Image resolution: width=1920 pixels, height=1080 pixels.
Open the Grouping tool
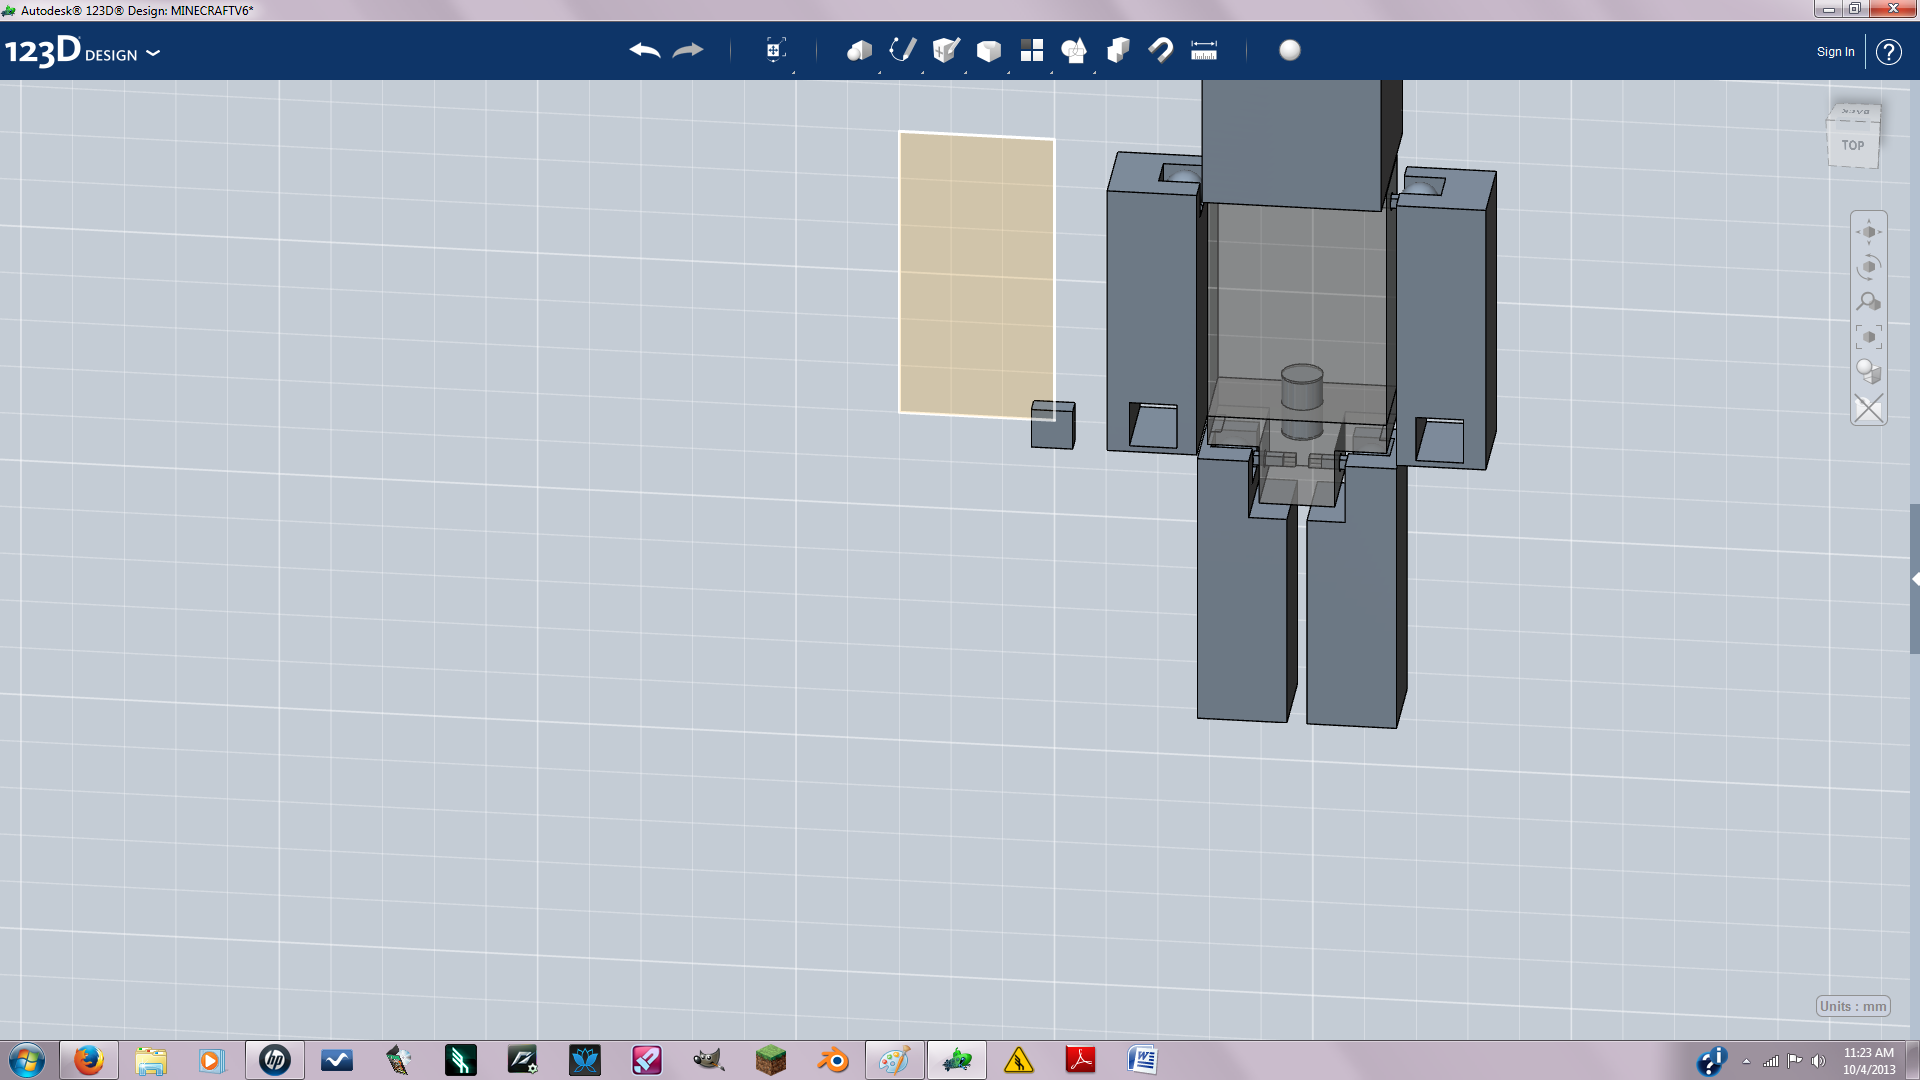pyautogui.click(x=1074, y=50)
